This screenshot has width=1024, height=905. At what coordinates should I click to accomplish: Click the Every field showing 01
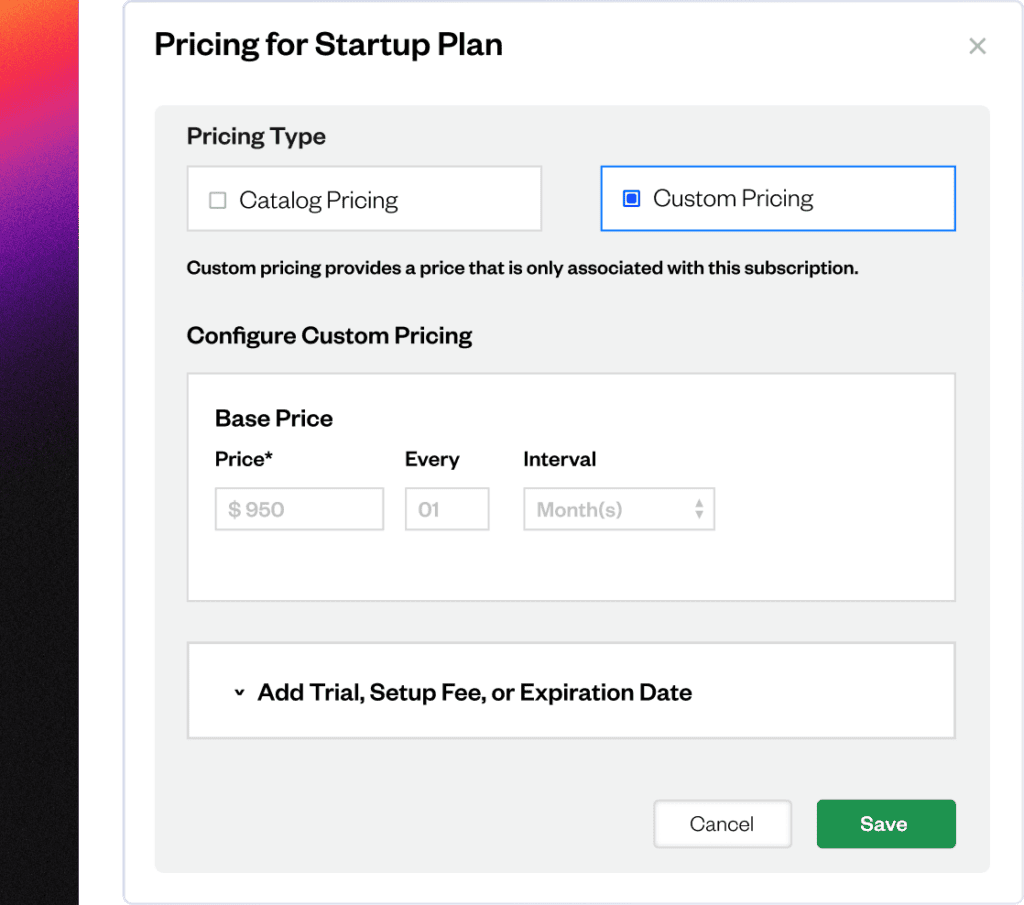tap(447, 509)
